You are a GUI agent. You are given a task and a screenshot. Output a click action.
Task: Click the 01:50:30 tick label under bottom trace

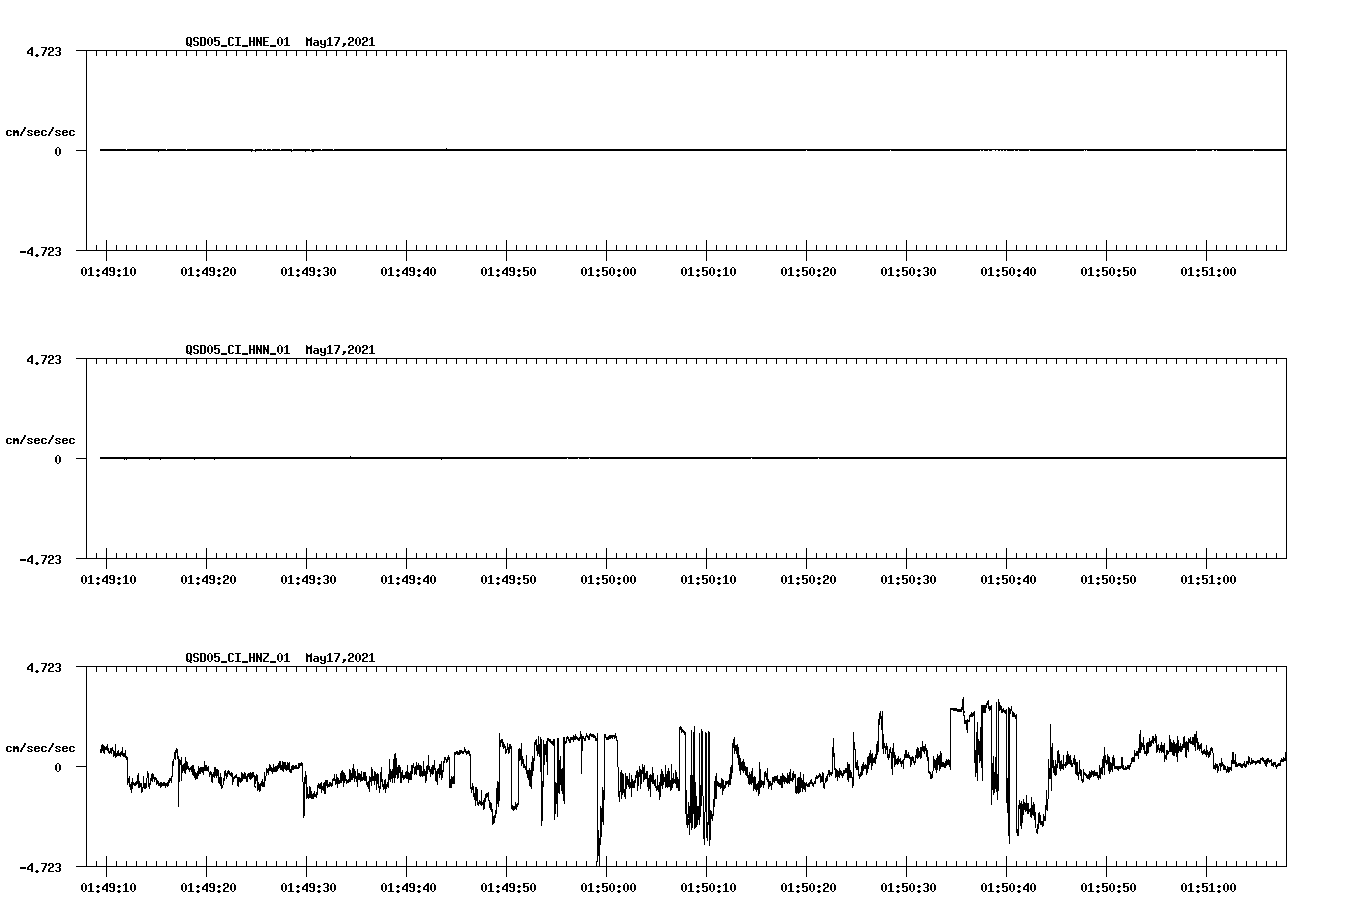point(908,885)
